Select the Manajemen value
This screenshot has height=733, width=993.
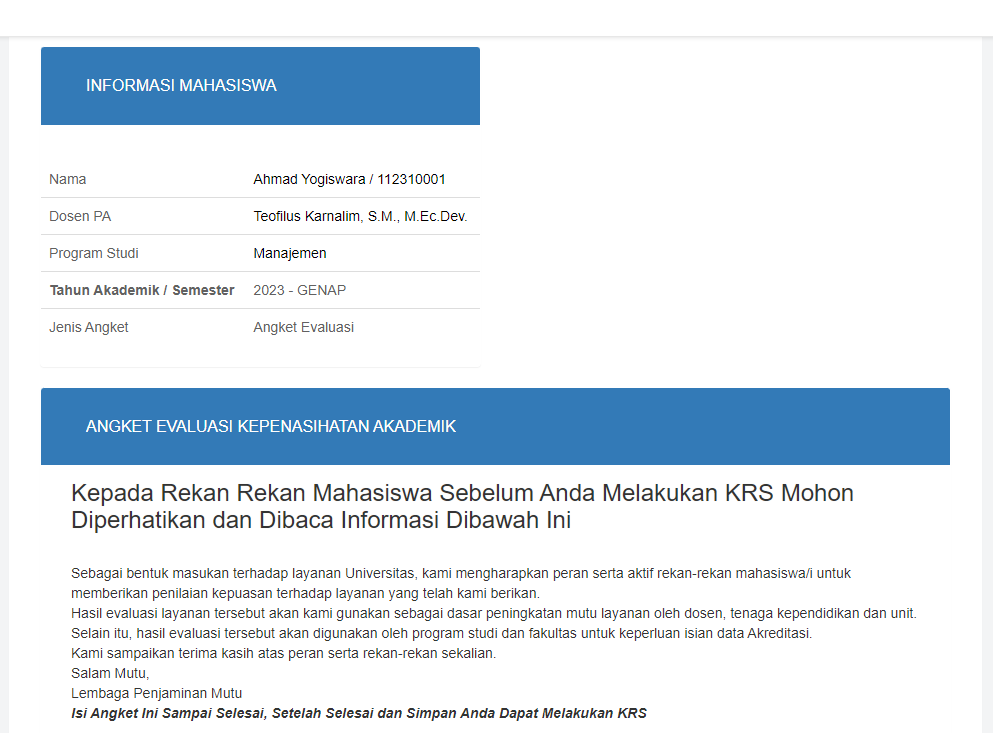[290, 253]
